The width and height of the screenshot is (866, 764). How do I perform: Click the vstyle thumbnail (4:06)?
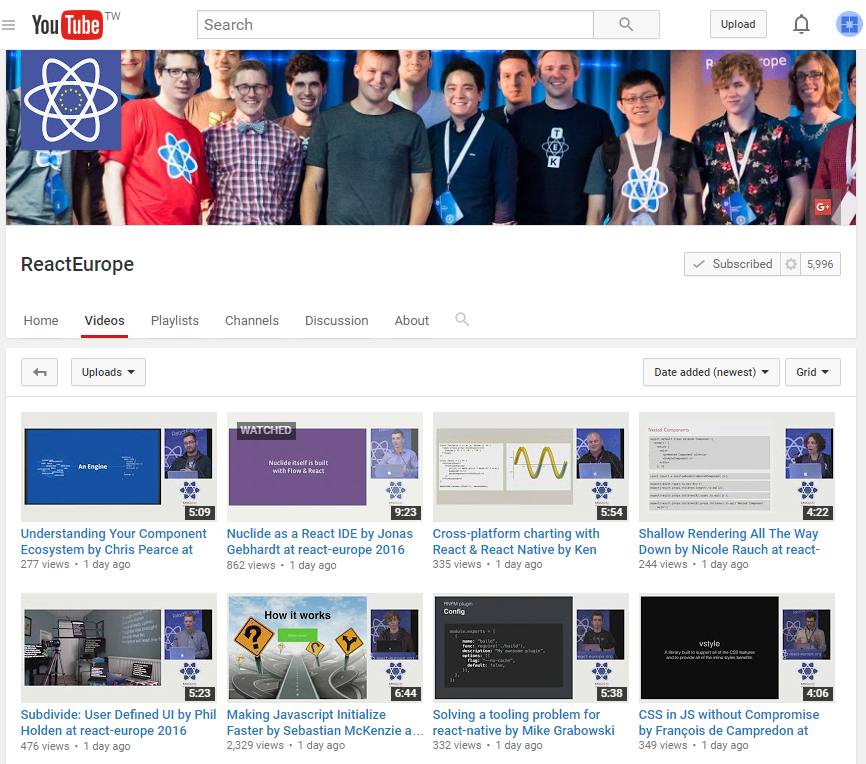click(737, 648)
